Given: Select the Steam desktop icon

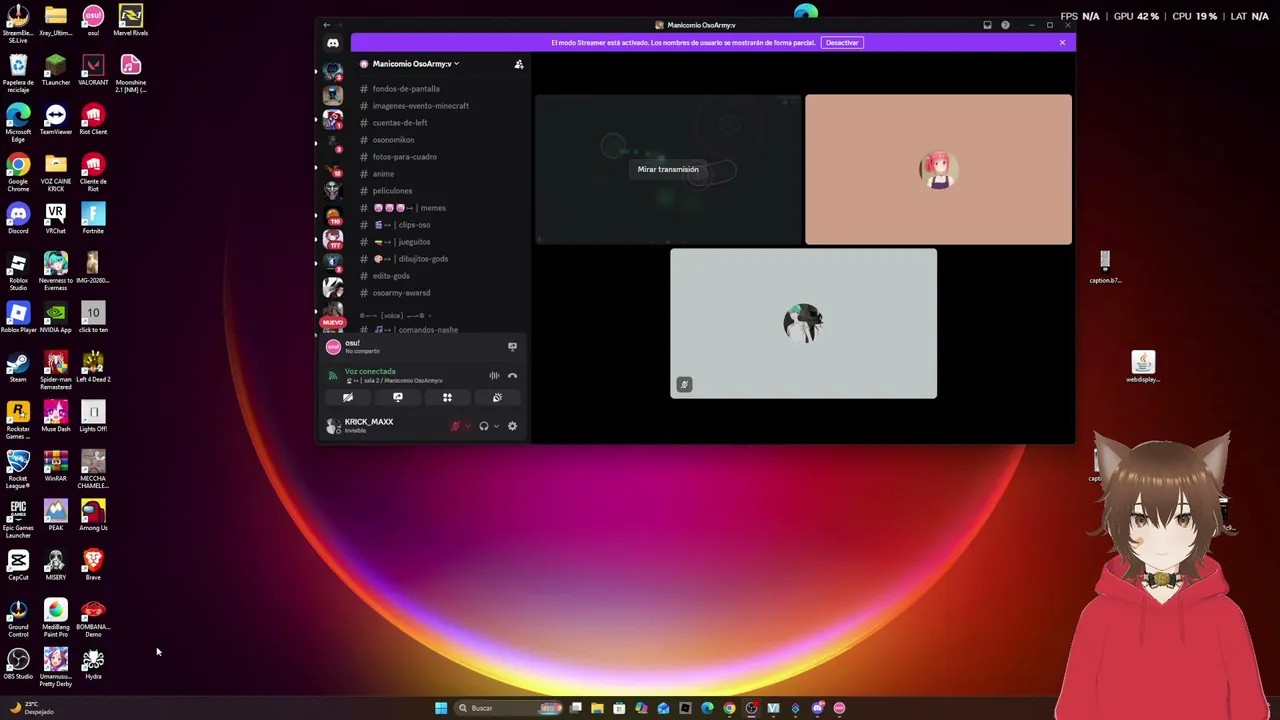Looking at the screenshot, I should click(x=18, y=367).
